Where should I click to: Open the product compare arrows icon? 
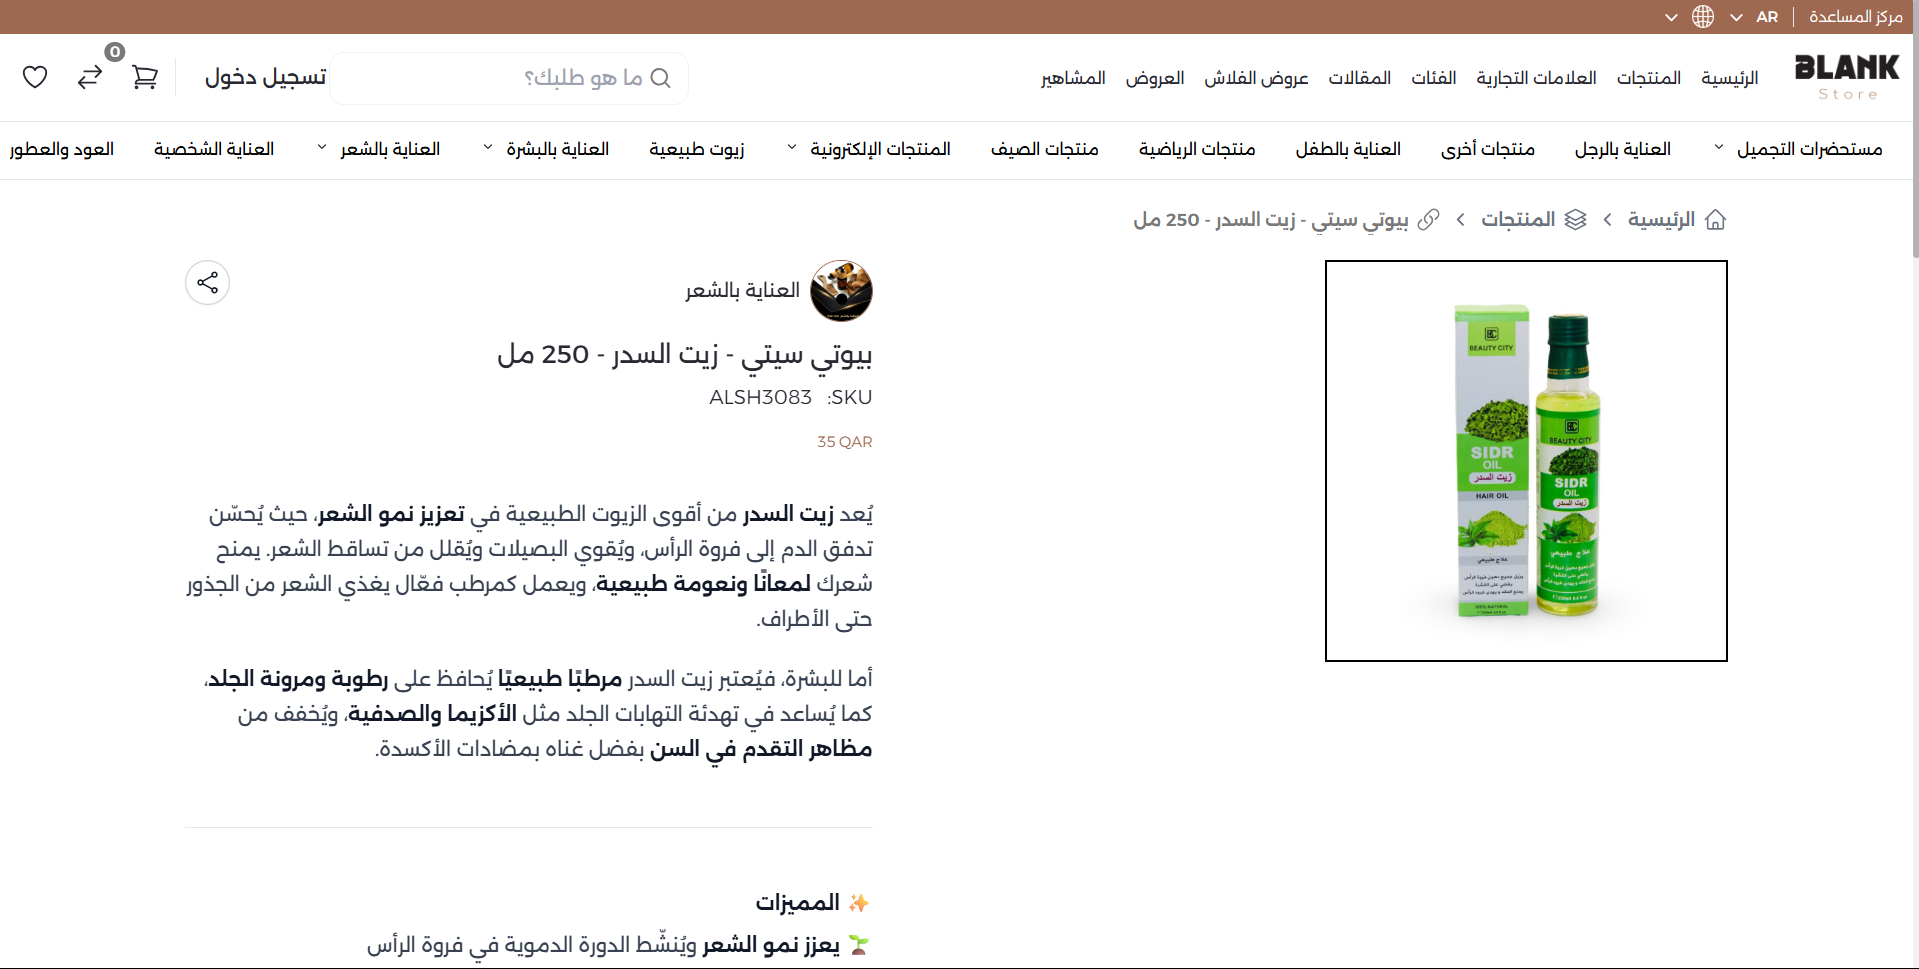(x=90, y=77)
